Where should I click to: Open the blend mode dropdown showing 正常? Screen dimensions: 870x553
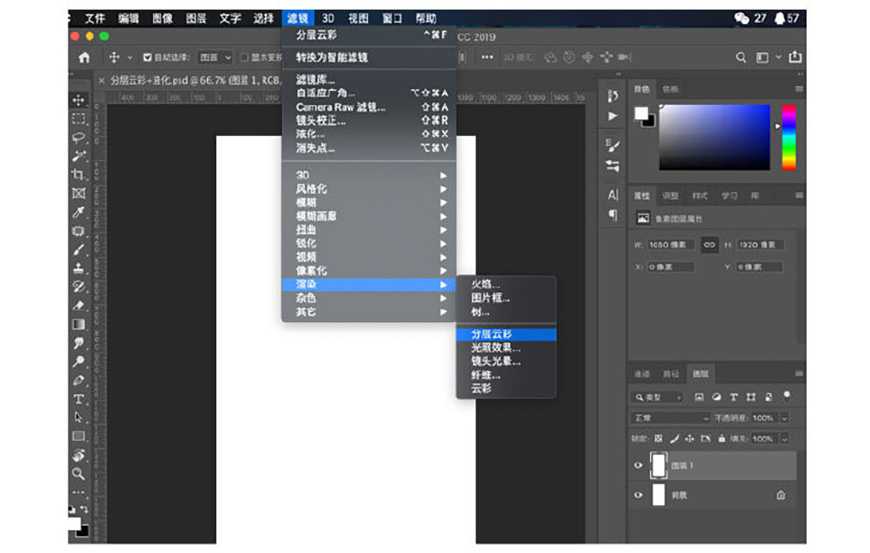click(670, 417)
